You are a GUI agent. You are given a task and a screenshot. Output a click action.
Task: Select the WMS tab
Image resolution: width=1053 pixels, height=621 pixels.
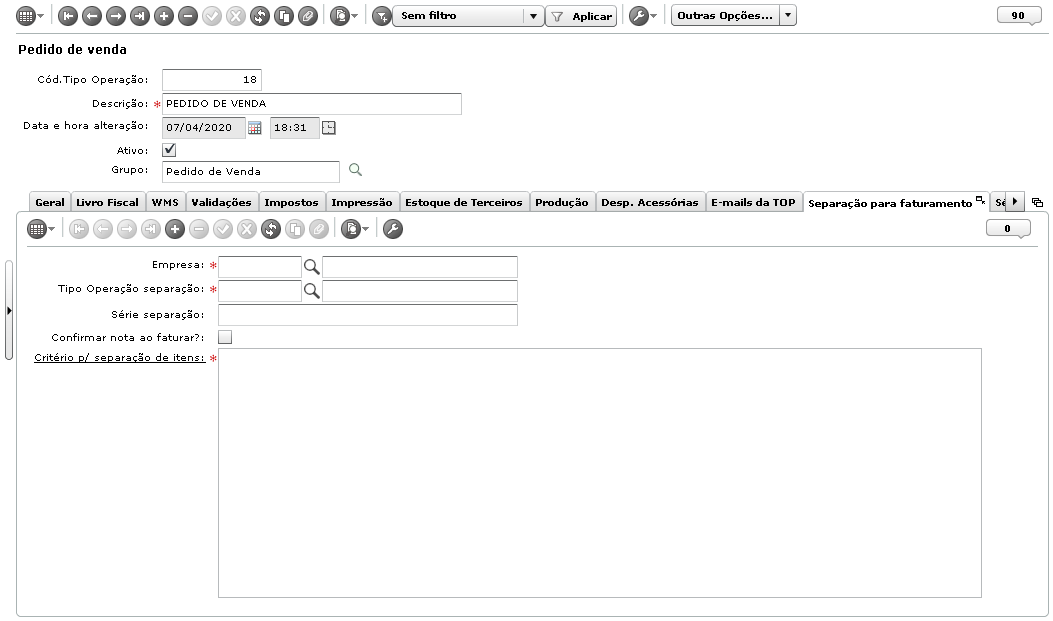click(x=165, y=202)
